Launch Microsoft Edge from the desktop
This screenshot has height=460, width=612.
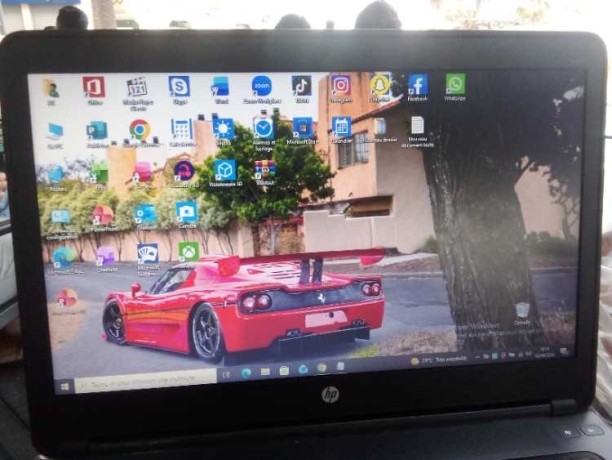tap(64, 260)
